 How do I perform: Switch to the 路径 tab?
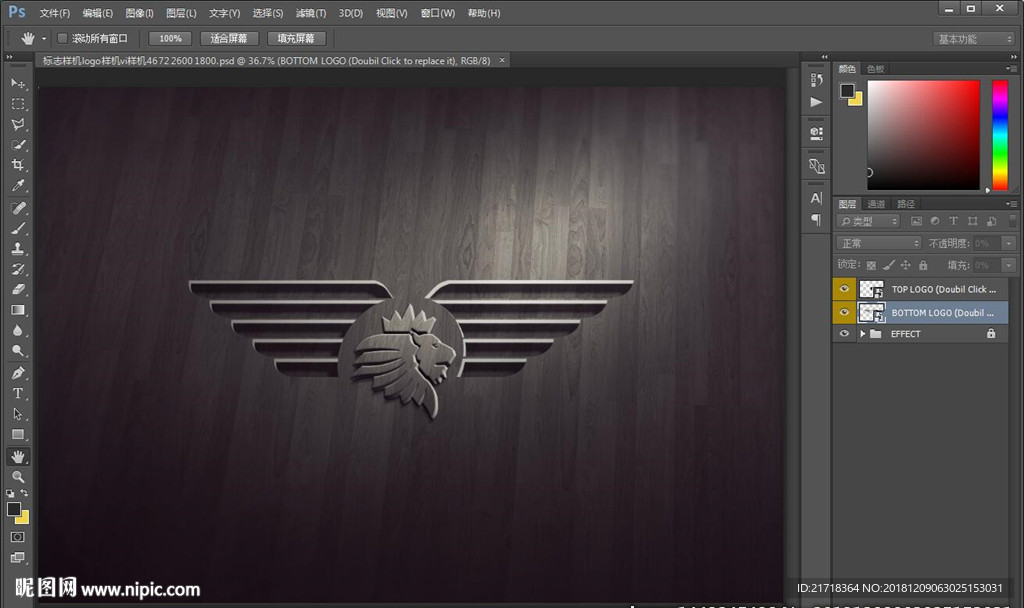(906, 204)
